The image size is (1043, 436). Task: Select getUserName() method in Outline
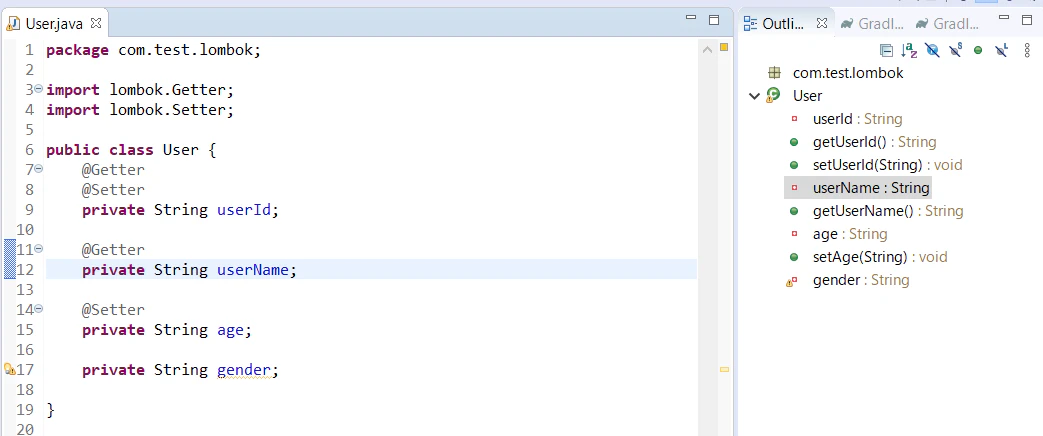click(887, 211)
